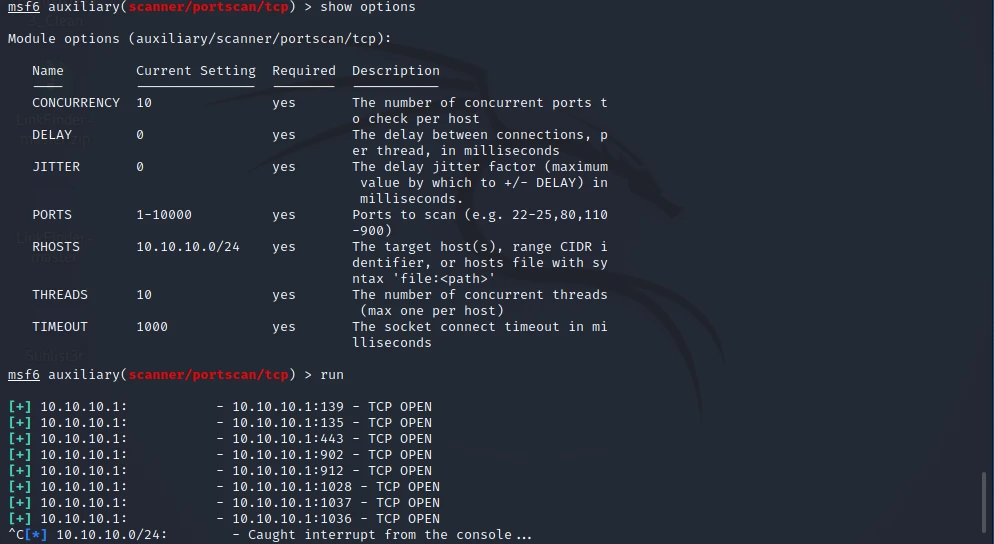Click the 'Name' column header

48,71
